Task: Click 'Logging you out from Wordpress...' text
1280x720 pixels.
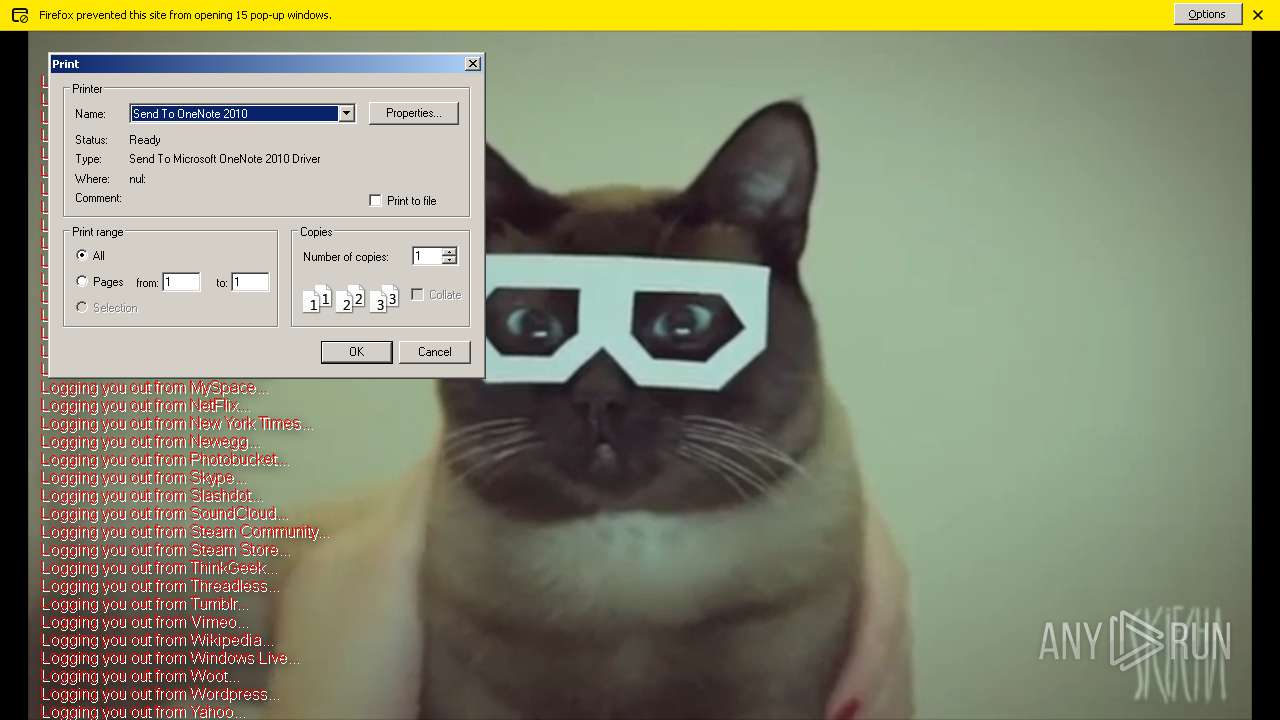Action: [x=160, y=694]
